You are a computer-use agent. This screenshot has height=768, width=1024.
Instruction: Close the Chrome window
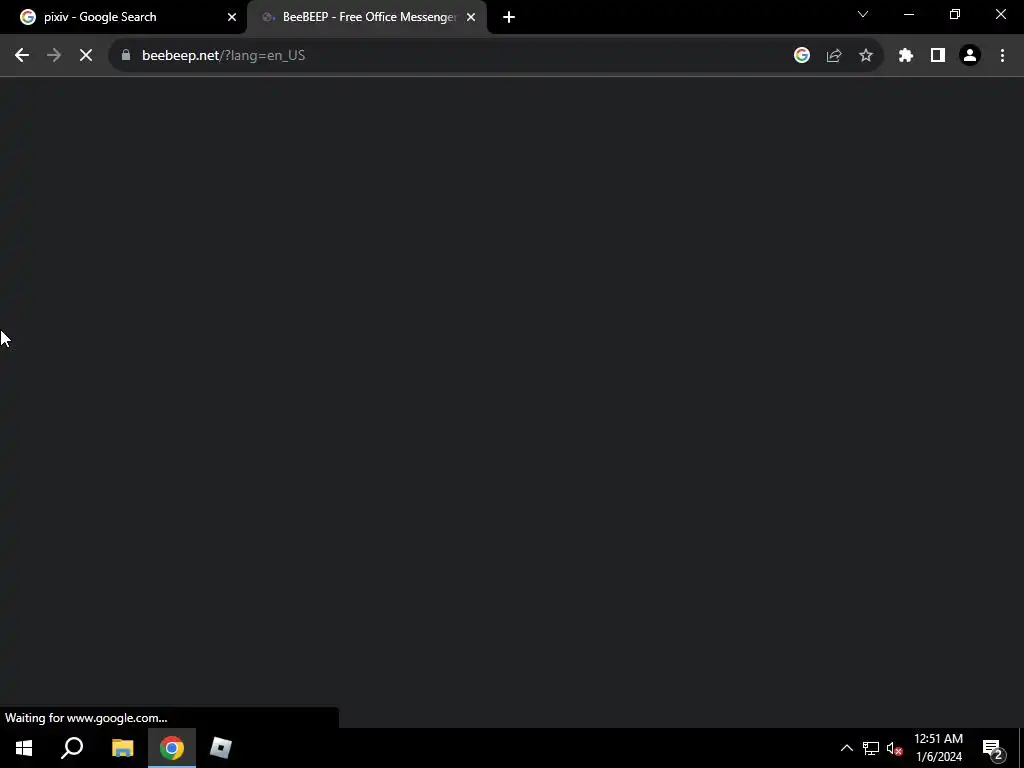(x=1000, y=14)
